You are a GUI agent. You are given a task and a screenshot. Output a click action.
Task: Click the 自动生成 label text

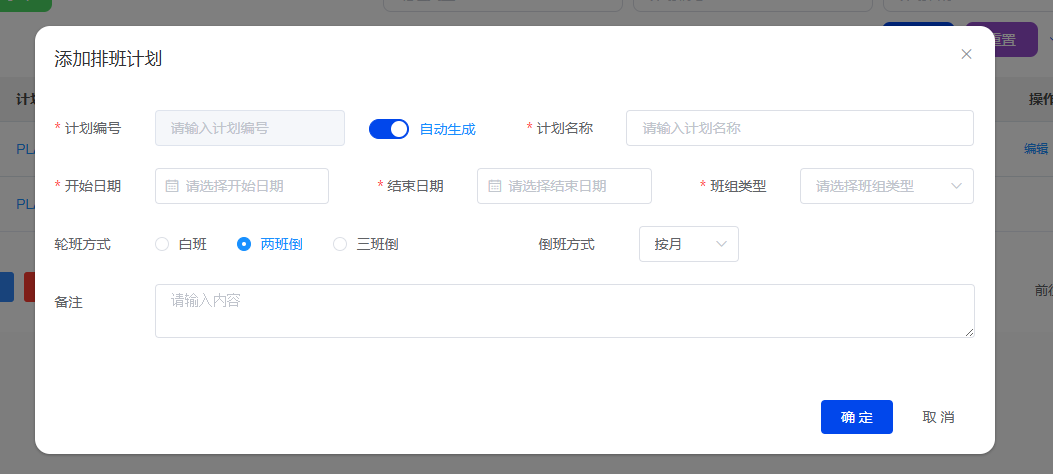pos(447,130)
